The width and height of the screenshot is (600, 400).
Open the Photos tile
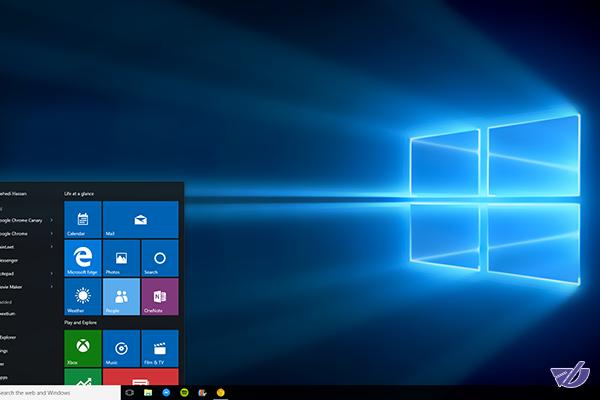[x=121, y=258]
